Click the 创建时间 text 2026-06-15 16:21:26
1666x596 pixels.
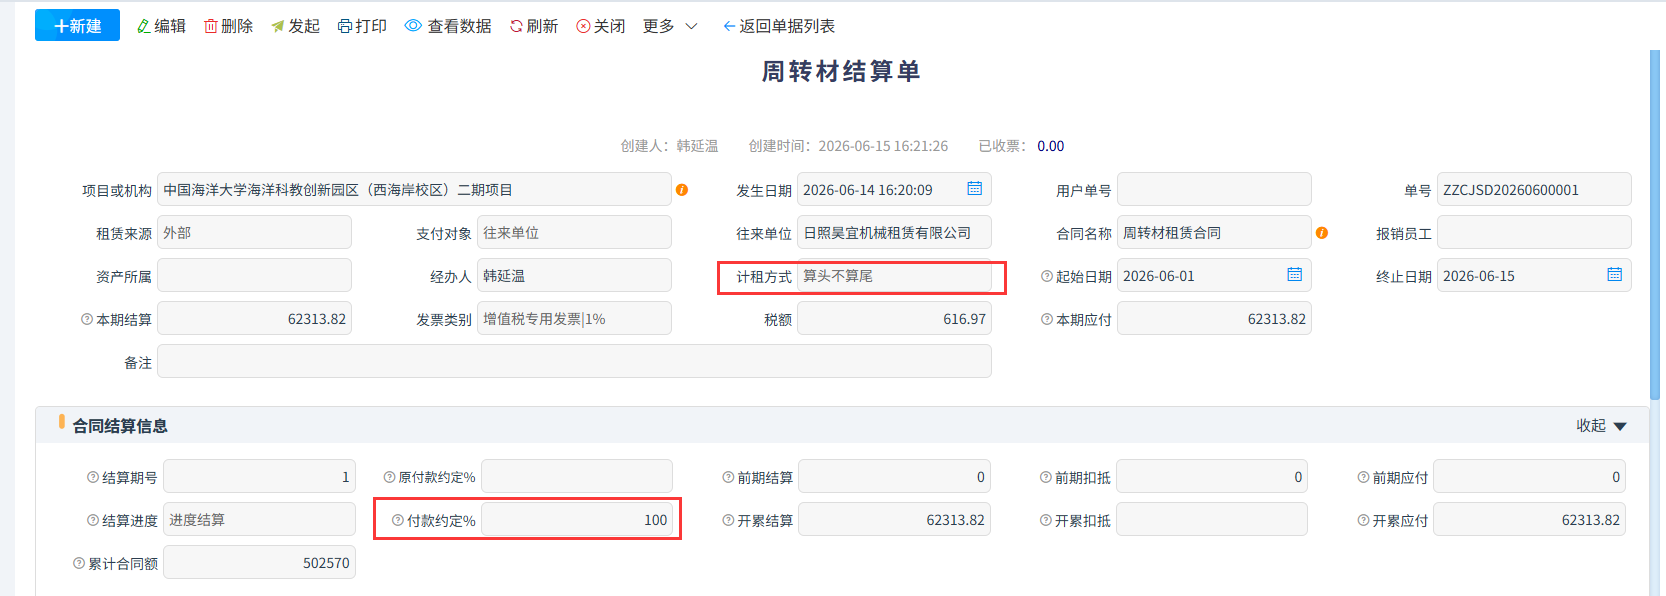click(x=883, y=146)
